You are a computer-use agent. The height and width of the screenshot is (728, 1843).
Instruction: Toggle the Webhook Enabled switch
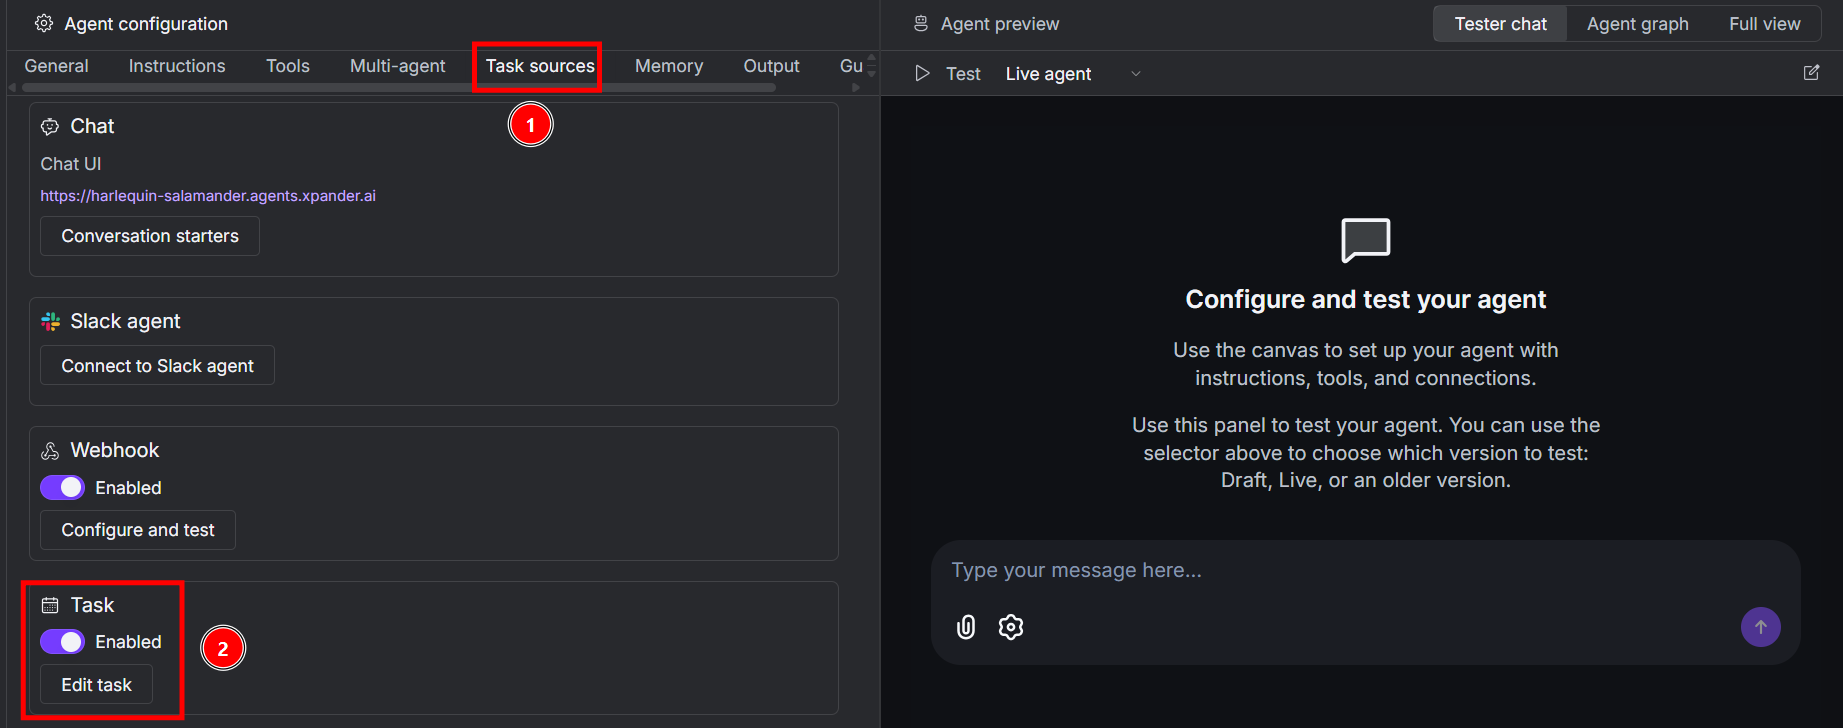point(62,487)
